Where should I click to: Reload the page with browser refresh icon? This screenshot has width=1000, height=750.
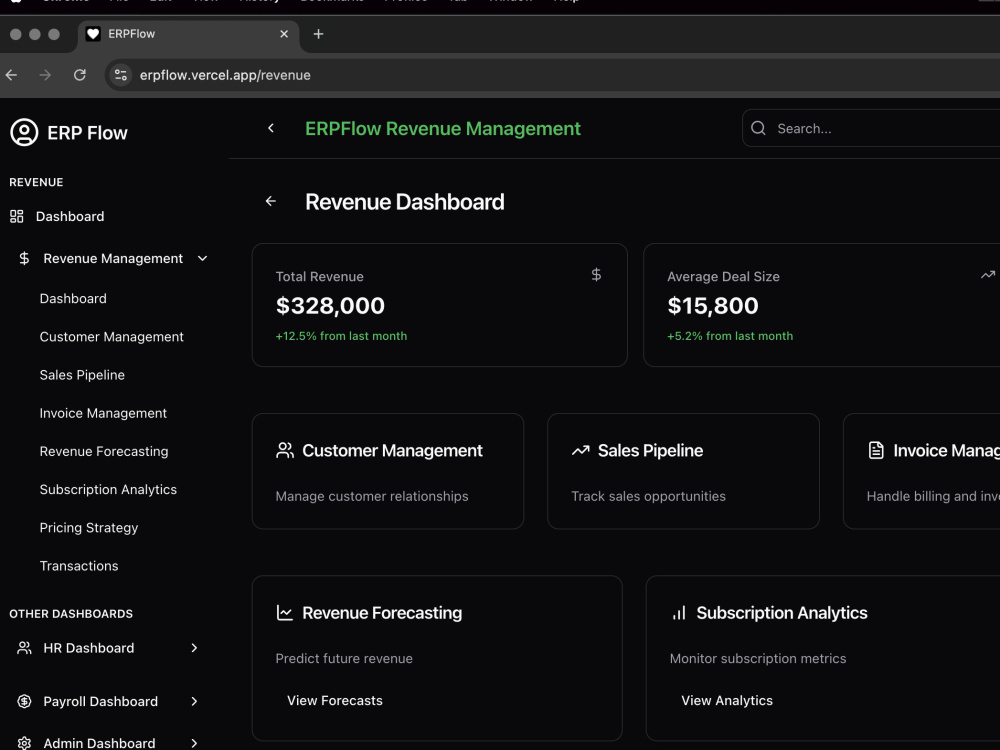tap(80, 75)
